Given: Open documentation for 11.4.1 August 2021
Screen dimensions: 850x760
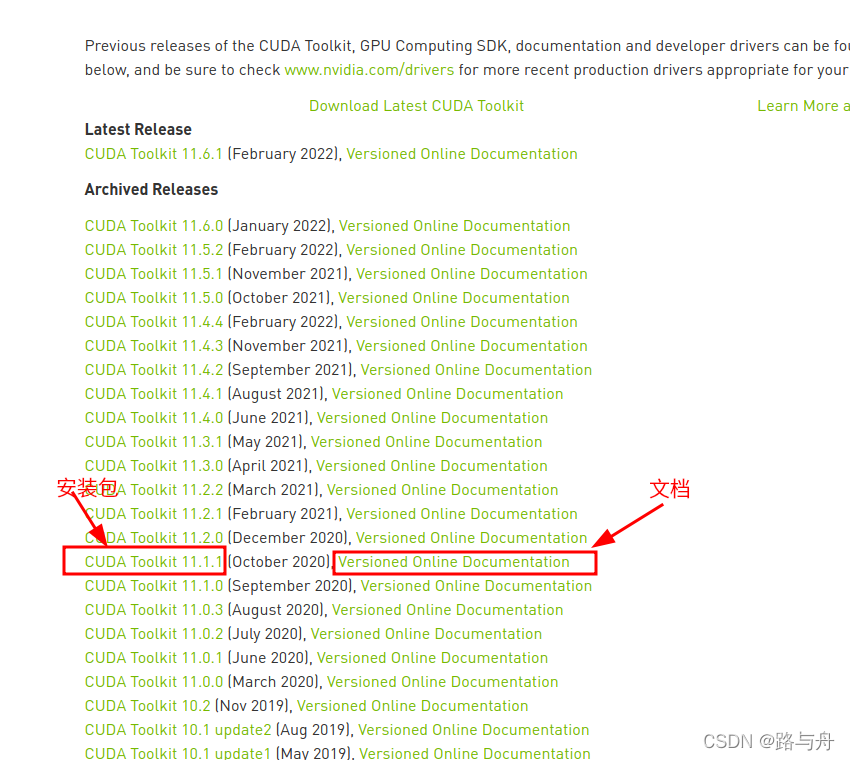Looking at the screenshot, I should tap(447, 394).
